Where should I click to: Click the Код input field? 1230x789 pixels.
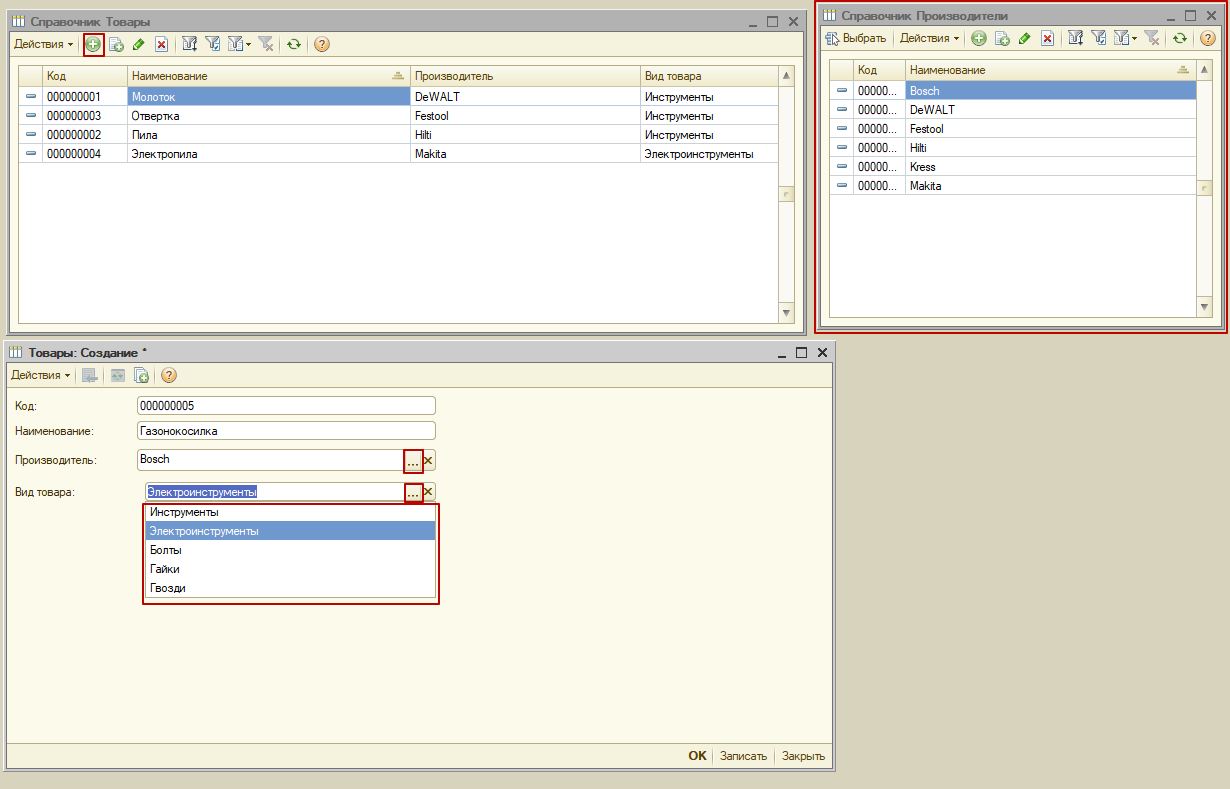[286, 406]
